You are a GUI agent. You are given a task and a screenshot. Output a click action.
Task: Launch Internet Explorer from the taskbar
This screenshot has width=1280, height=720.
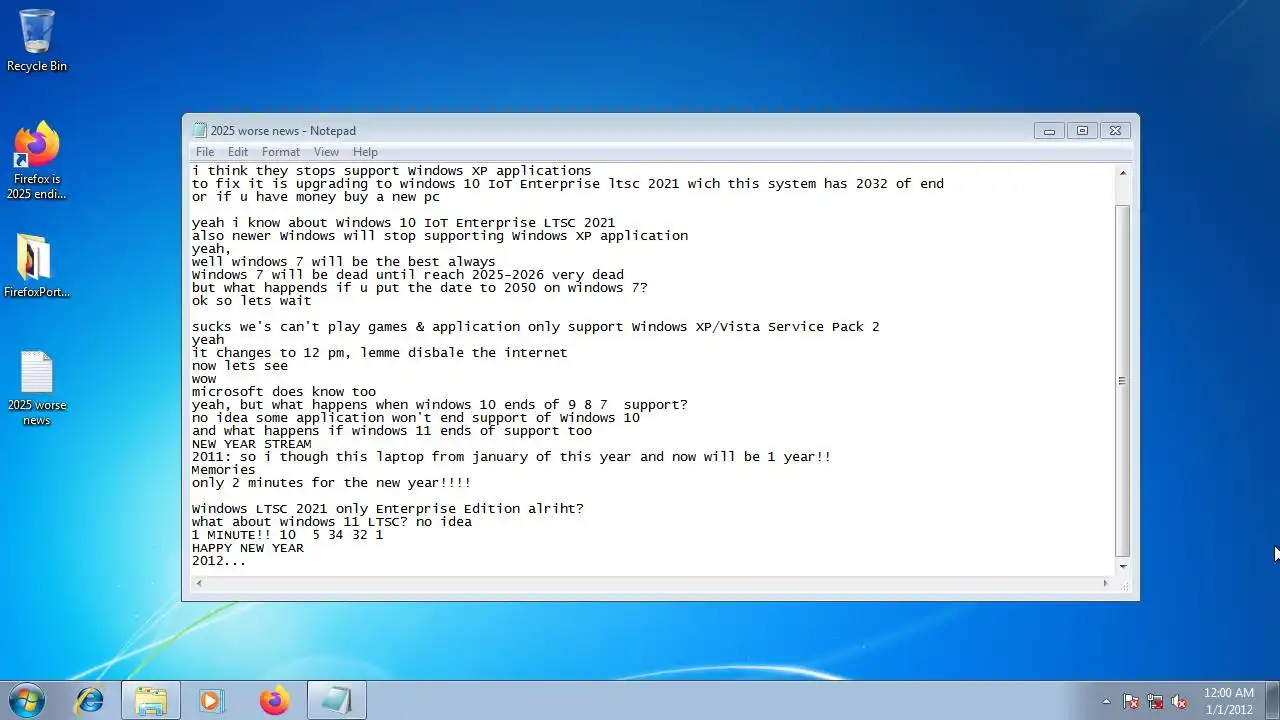click(90, 701)
